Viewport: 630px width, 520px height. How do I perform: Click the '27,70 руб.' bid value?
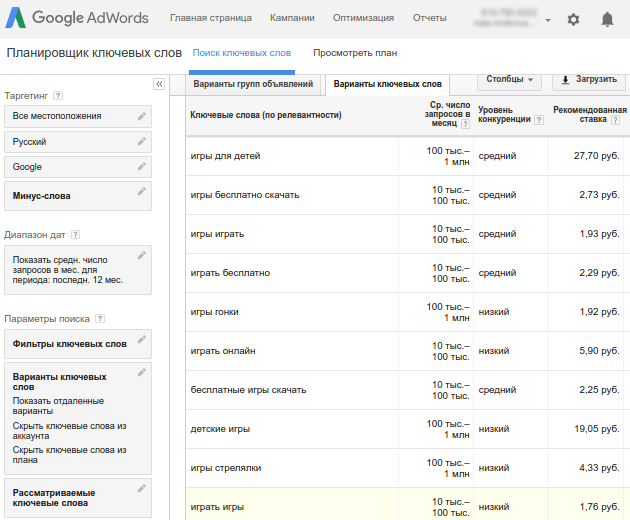597,156
